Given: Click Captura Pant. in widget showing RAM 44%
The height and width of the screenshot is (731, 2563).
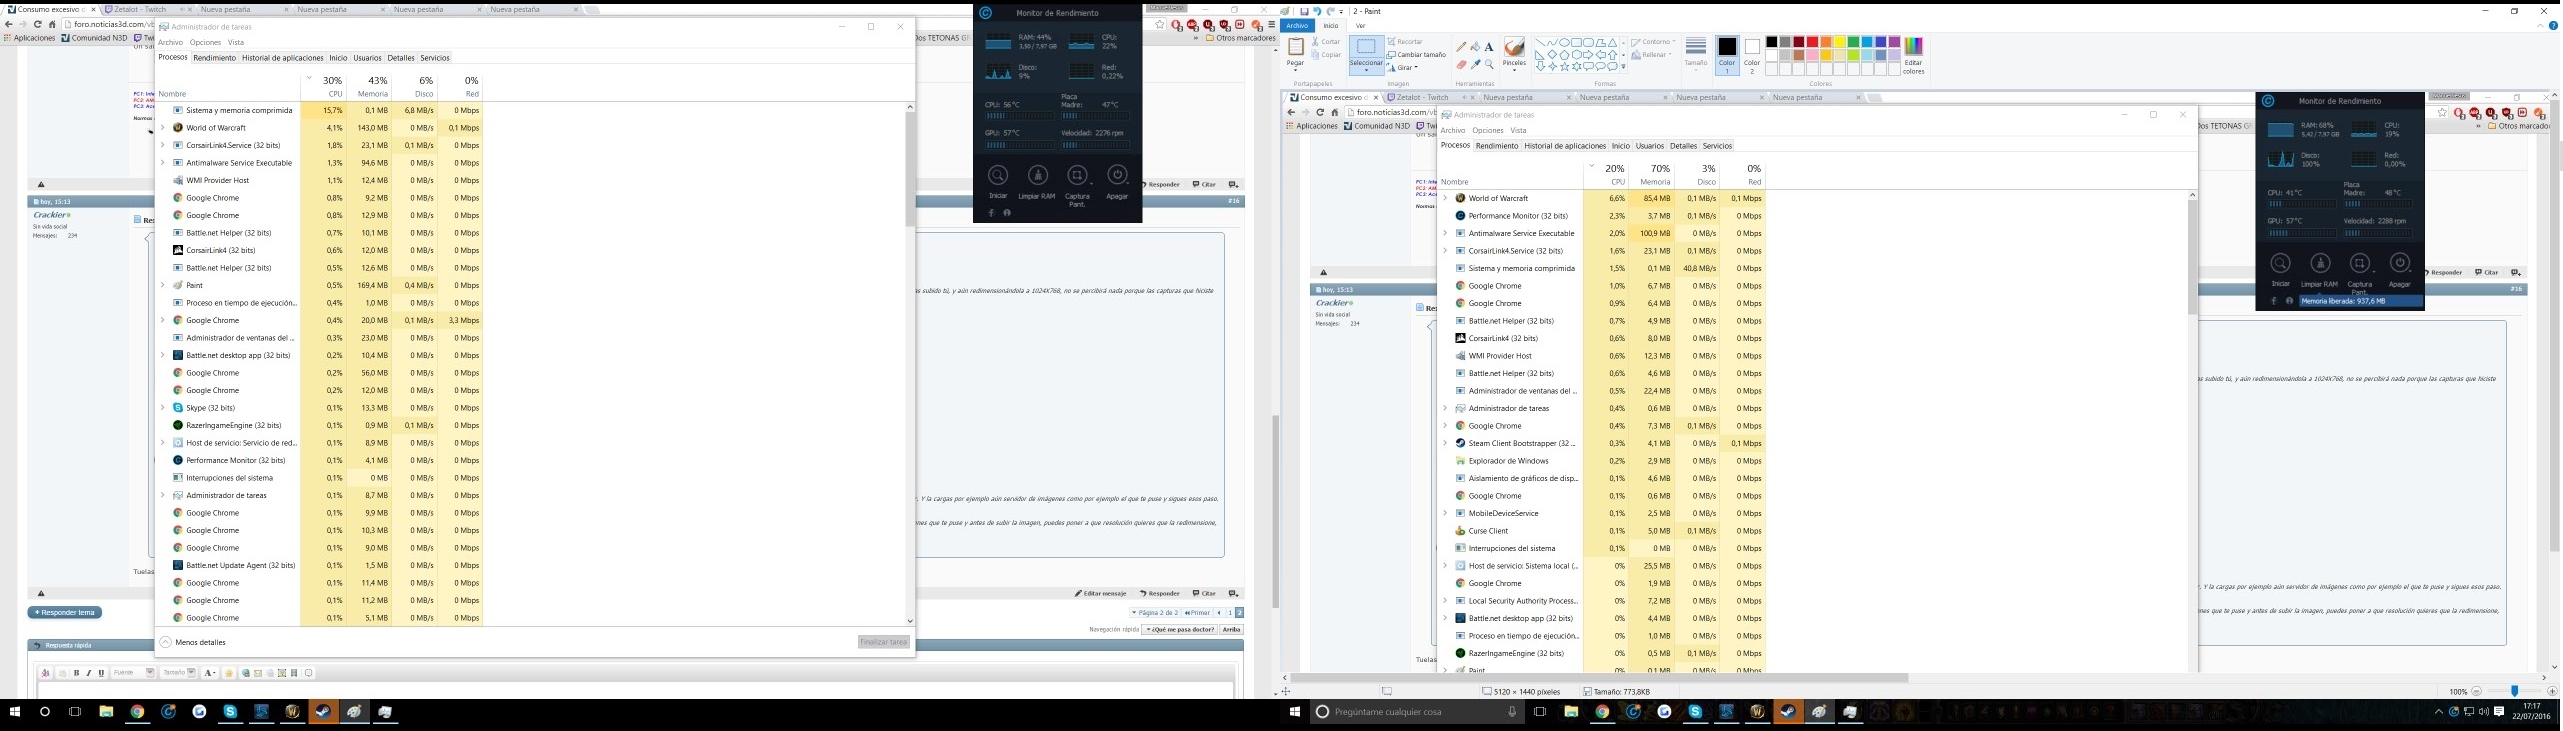Looking at the screenshot, I should click(x=1077, y=184).
